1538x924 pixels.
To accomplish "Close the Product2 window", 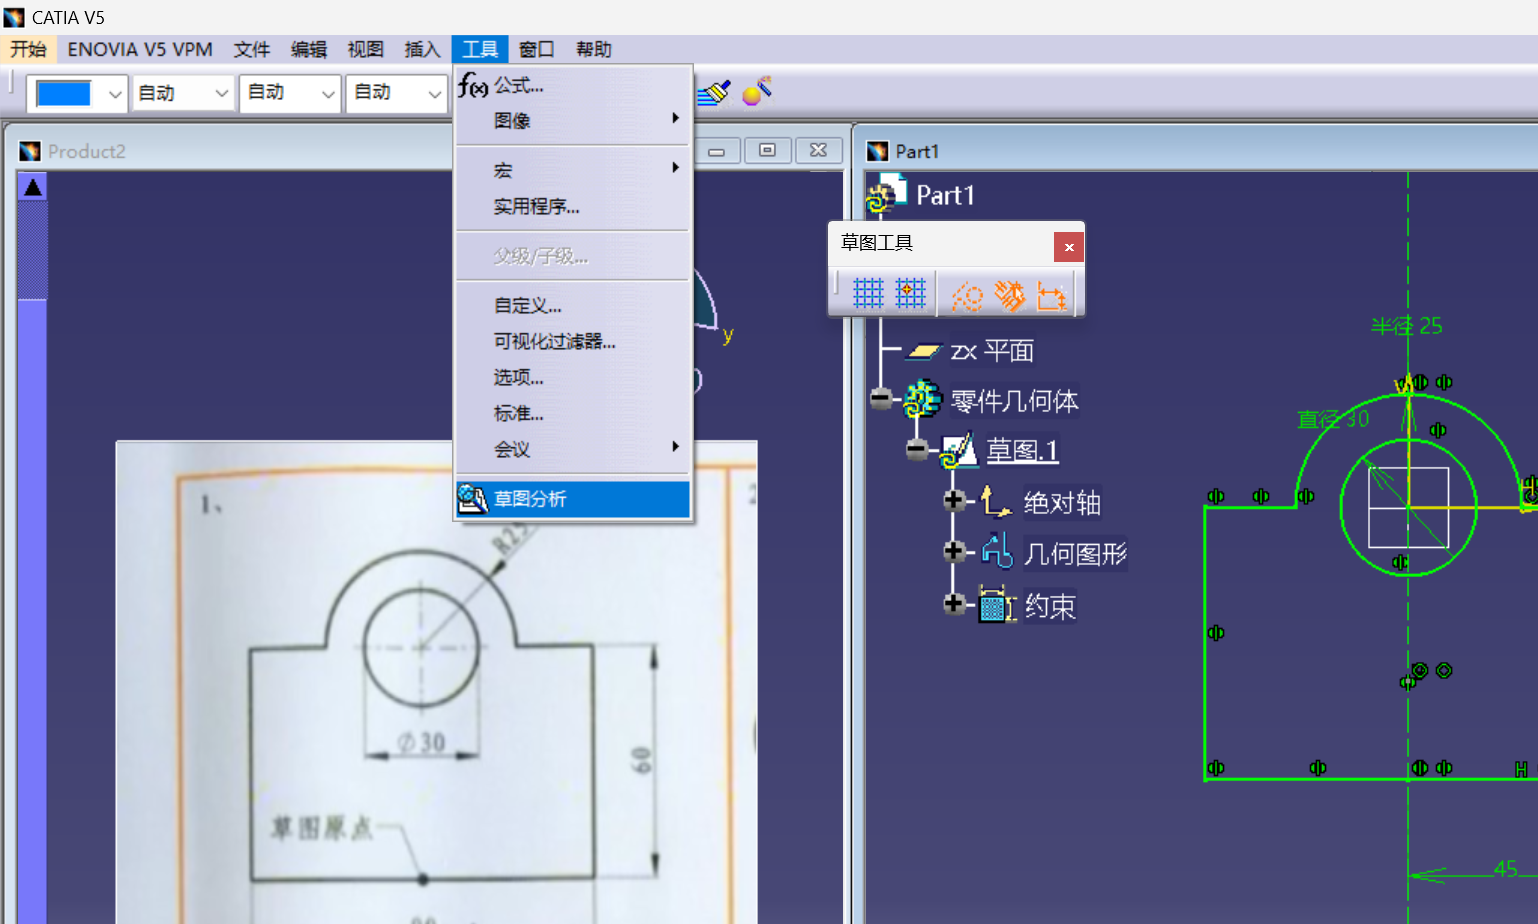I will (x=818, y=151).
